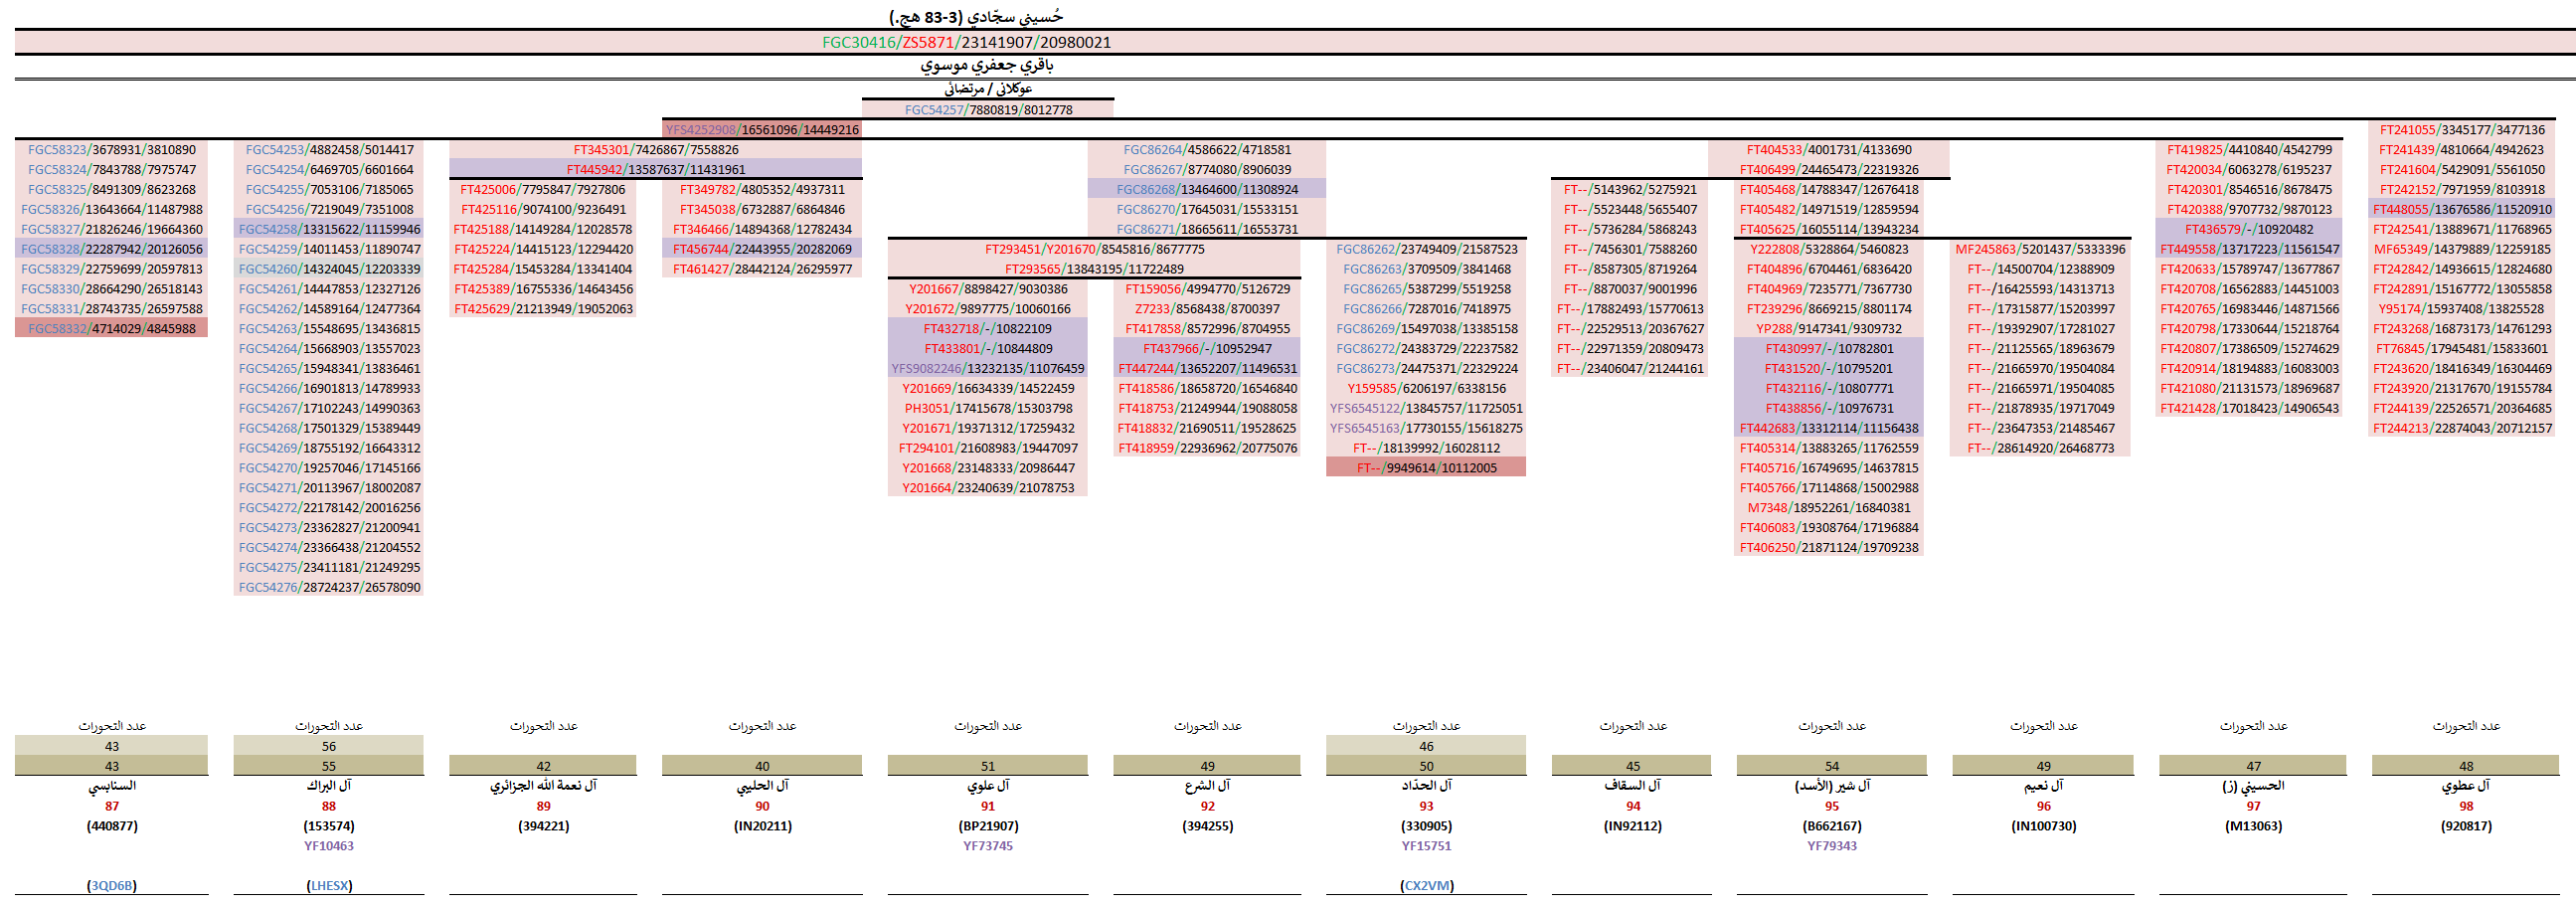Click the red kit number 95
Screen dimensions: 2576x907
(x=1831, y=806)
